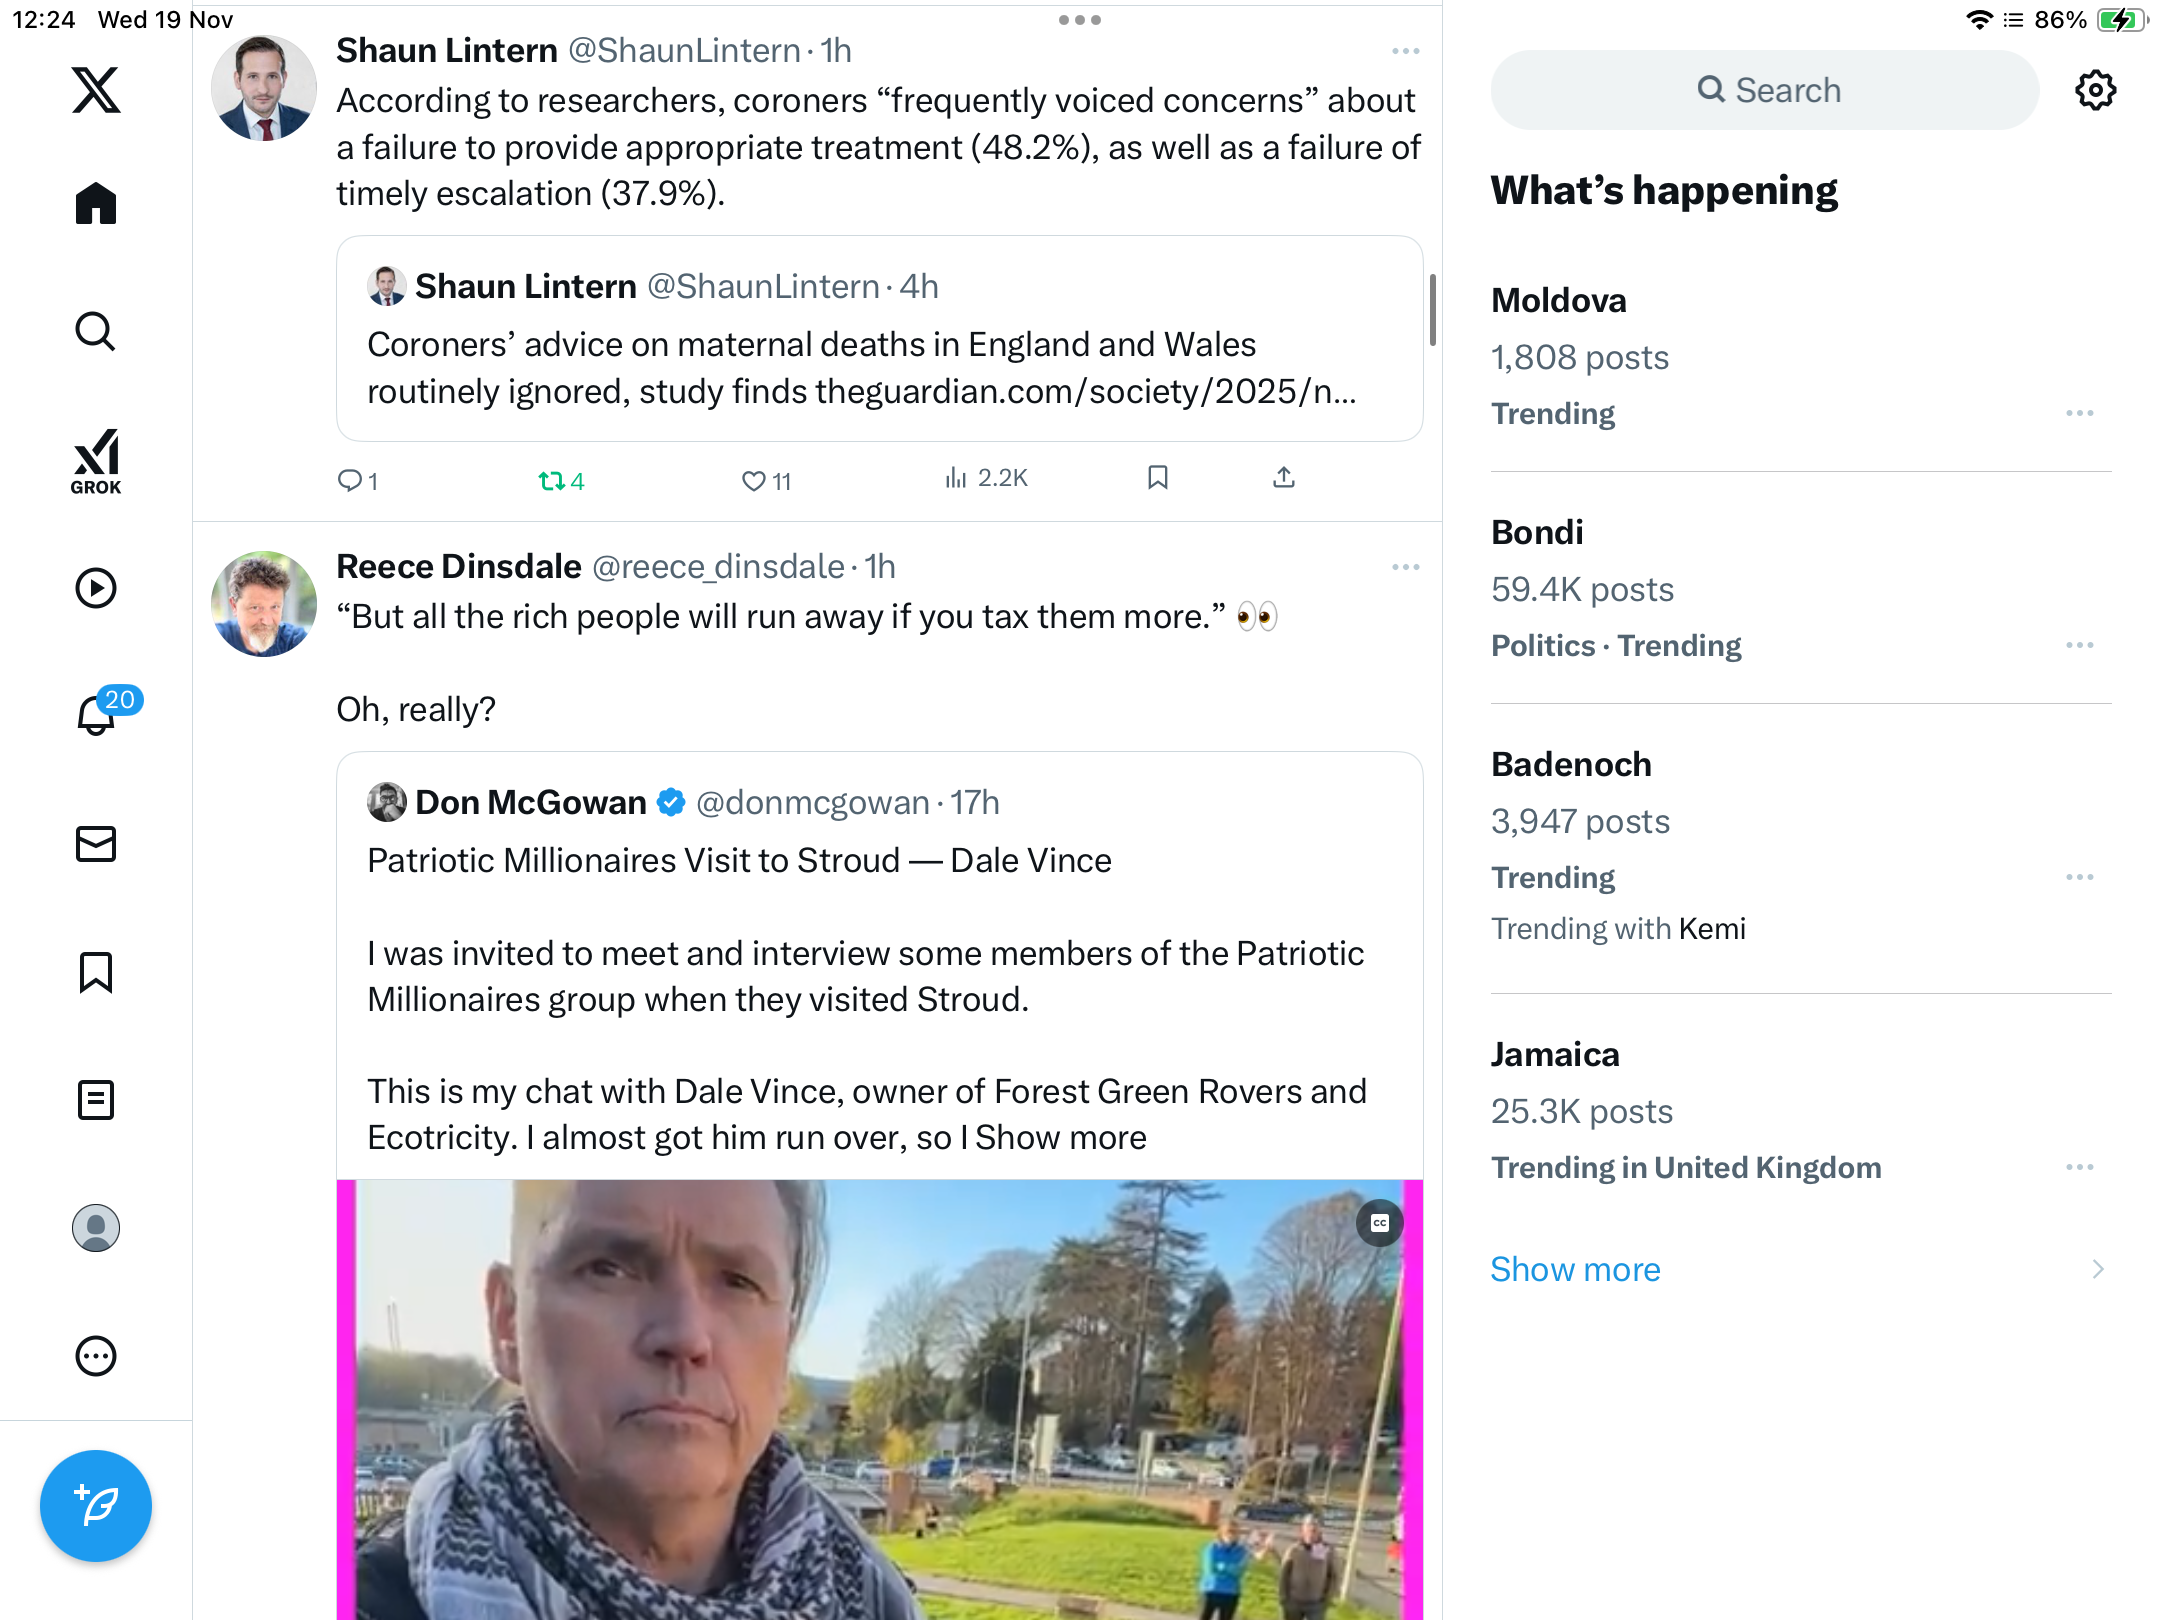The image size is (2160, 1620).
Task: Open the sidebar Bookmarks page
Action: 96,972
